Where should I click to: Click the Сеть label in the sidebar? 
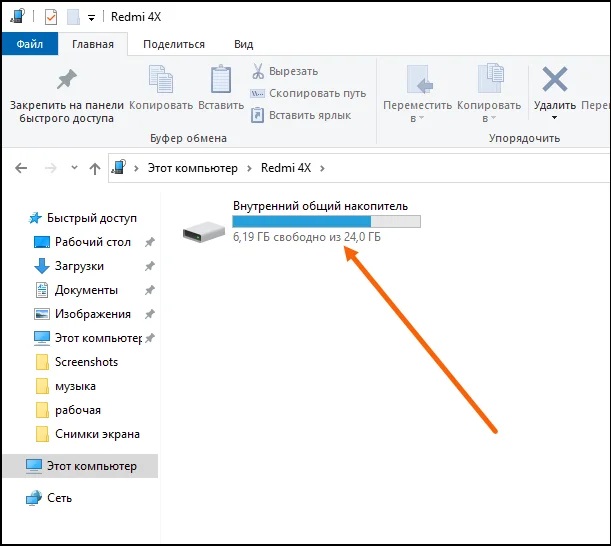pos(60,498)
